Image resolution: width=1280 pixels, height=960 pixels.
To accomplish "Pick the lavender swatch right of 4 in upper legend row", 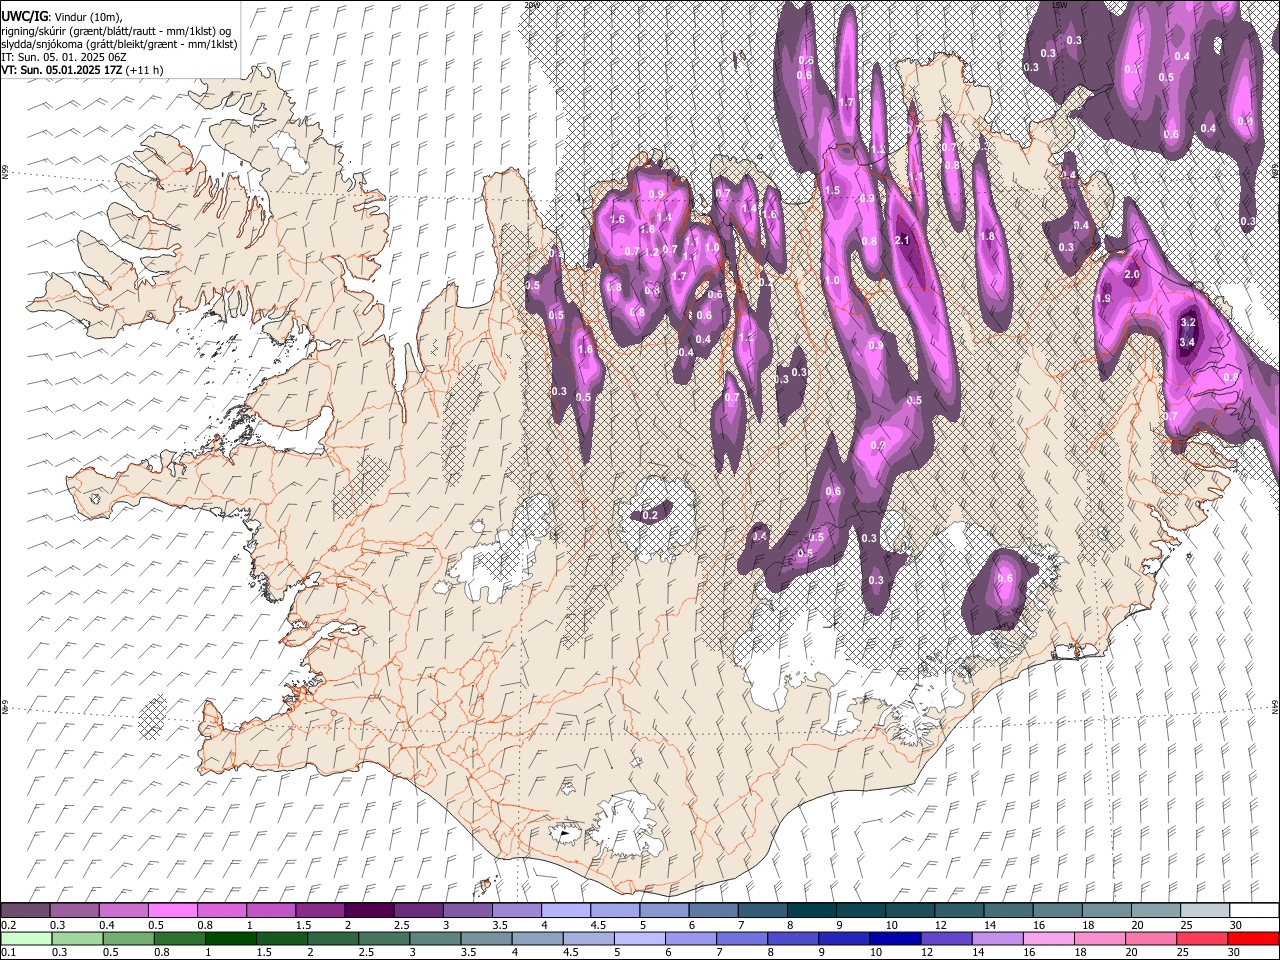I will pyautogui.click(x=566, y=910).
